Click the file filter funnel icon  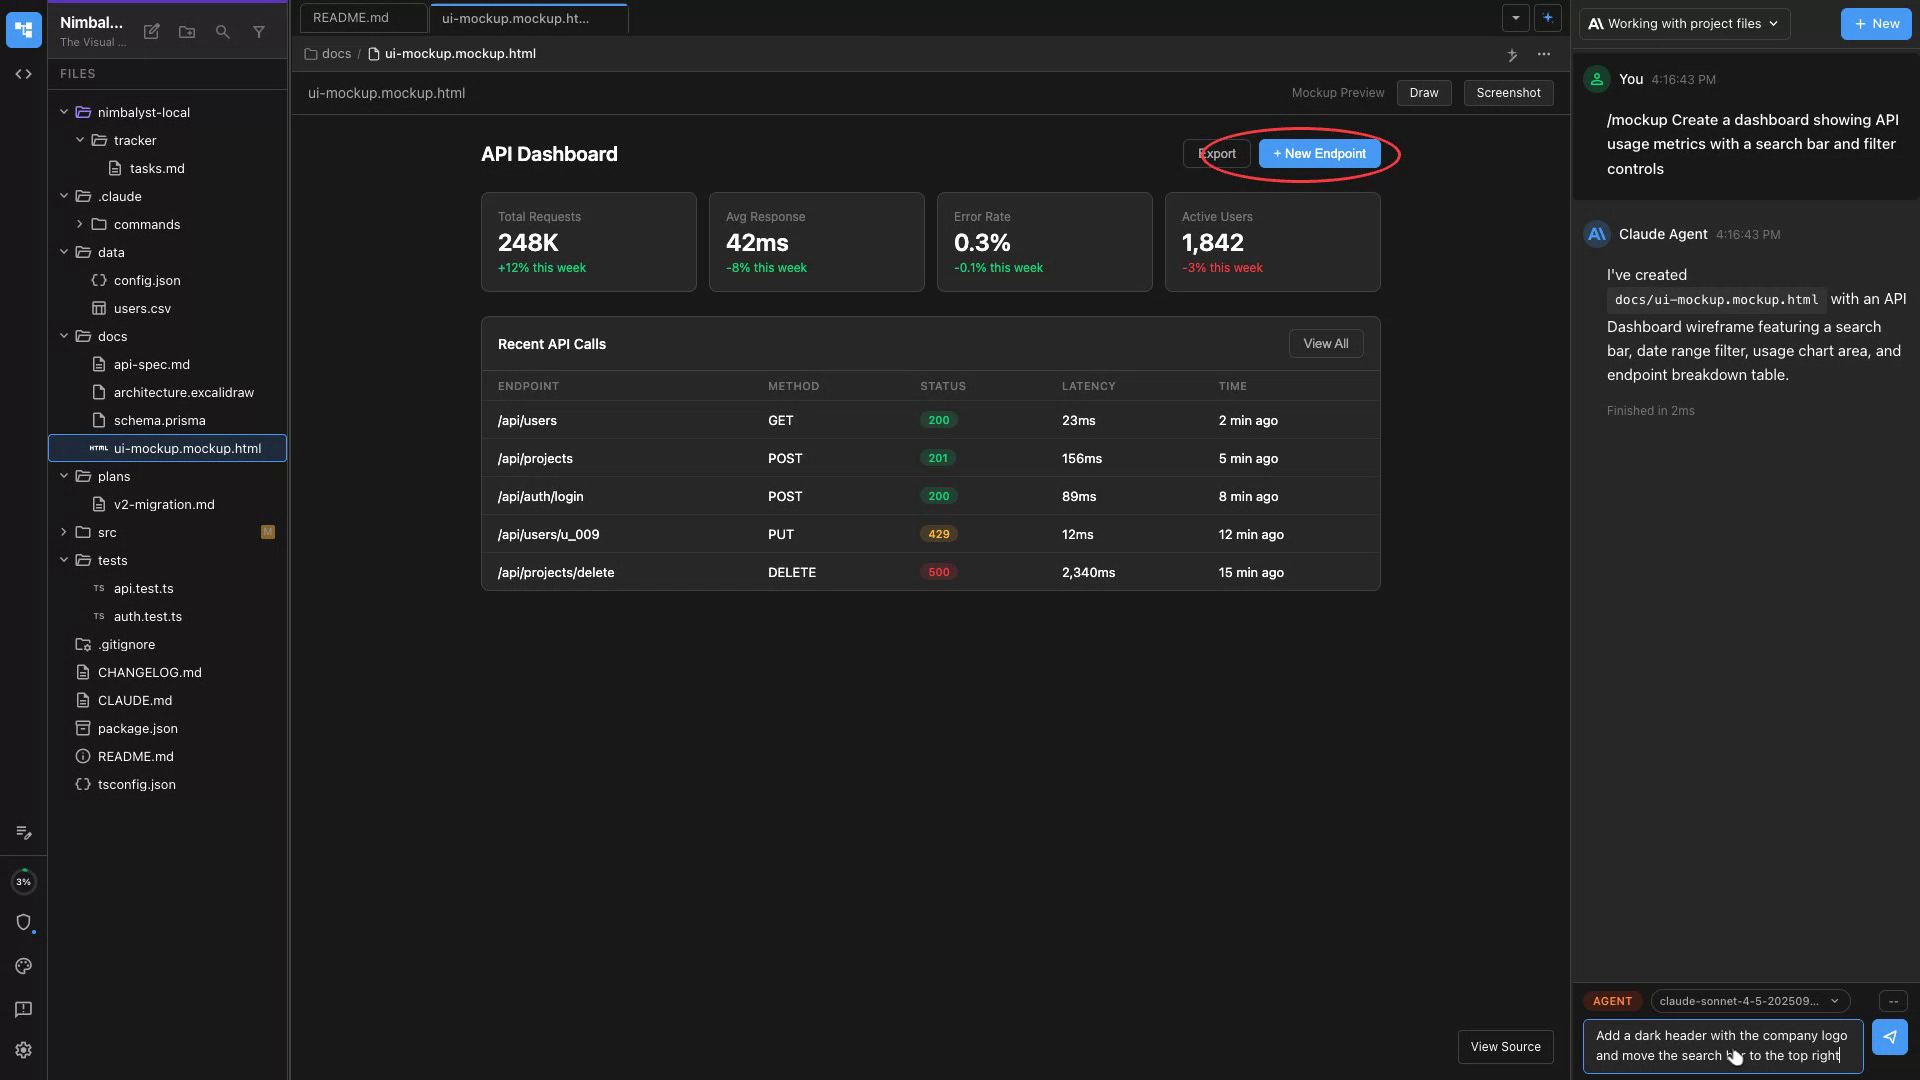pos(259,32)
